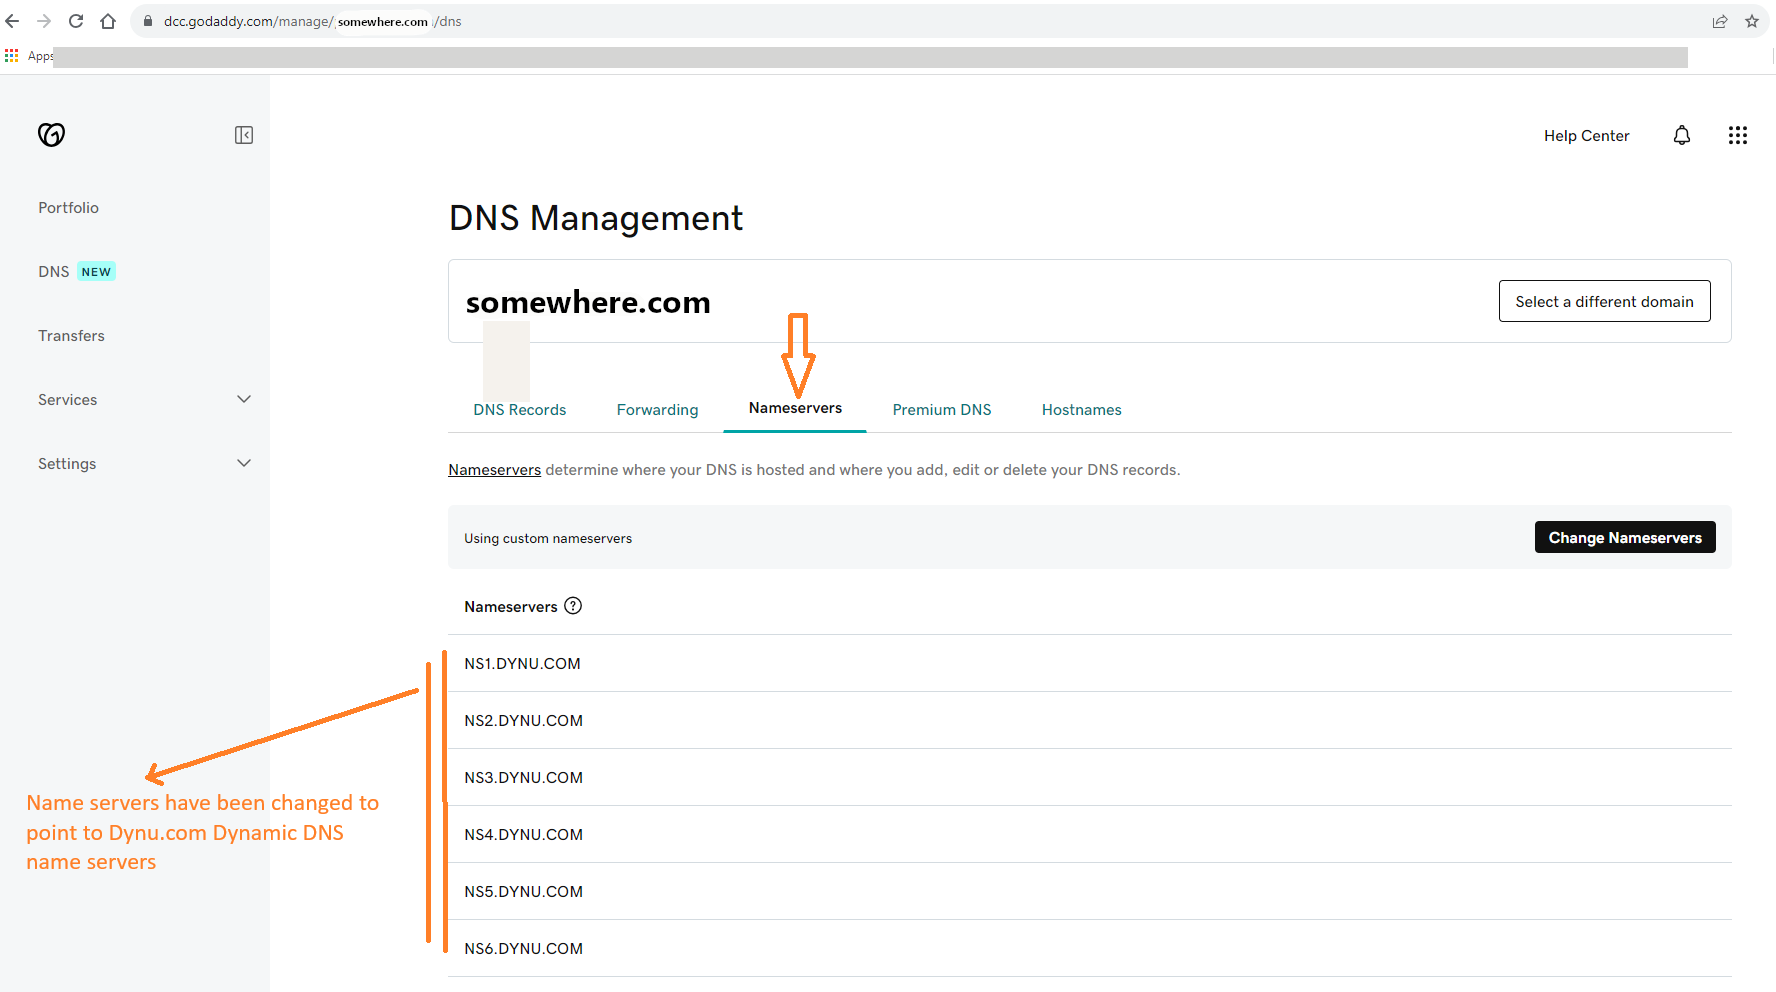Click the NS6.DYNU.COM row
1776x992 pixels.
(1090, 948)
